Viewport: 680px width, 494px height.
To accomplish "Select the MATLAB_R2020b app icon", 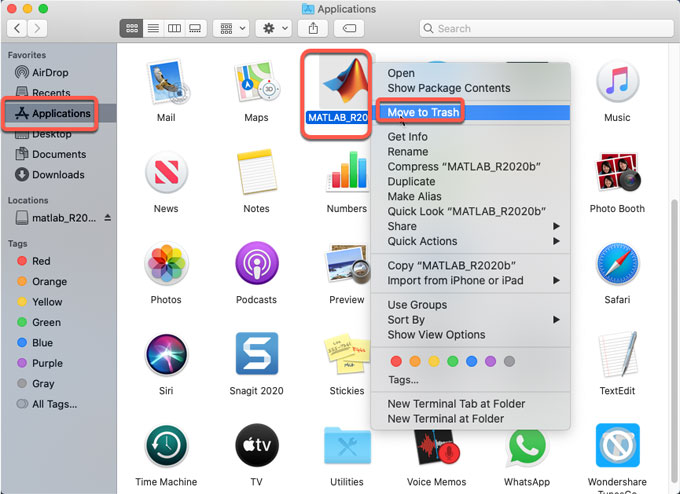I will 343,83.
